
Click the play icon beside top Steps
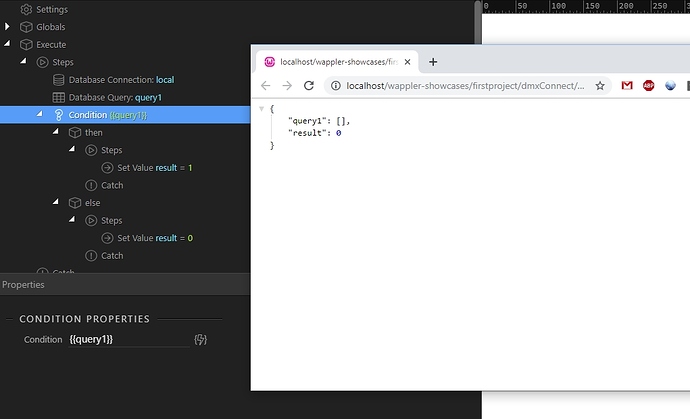(42, 62)
